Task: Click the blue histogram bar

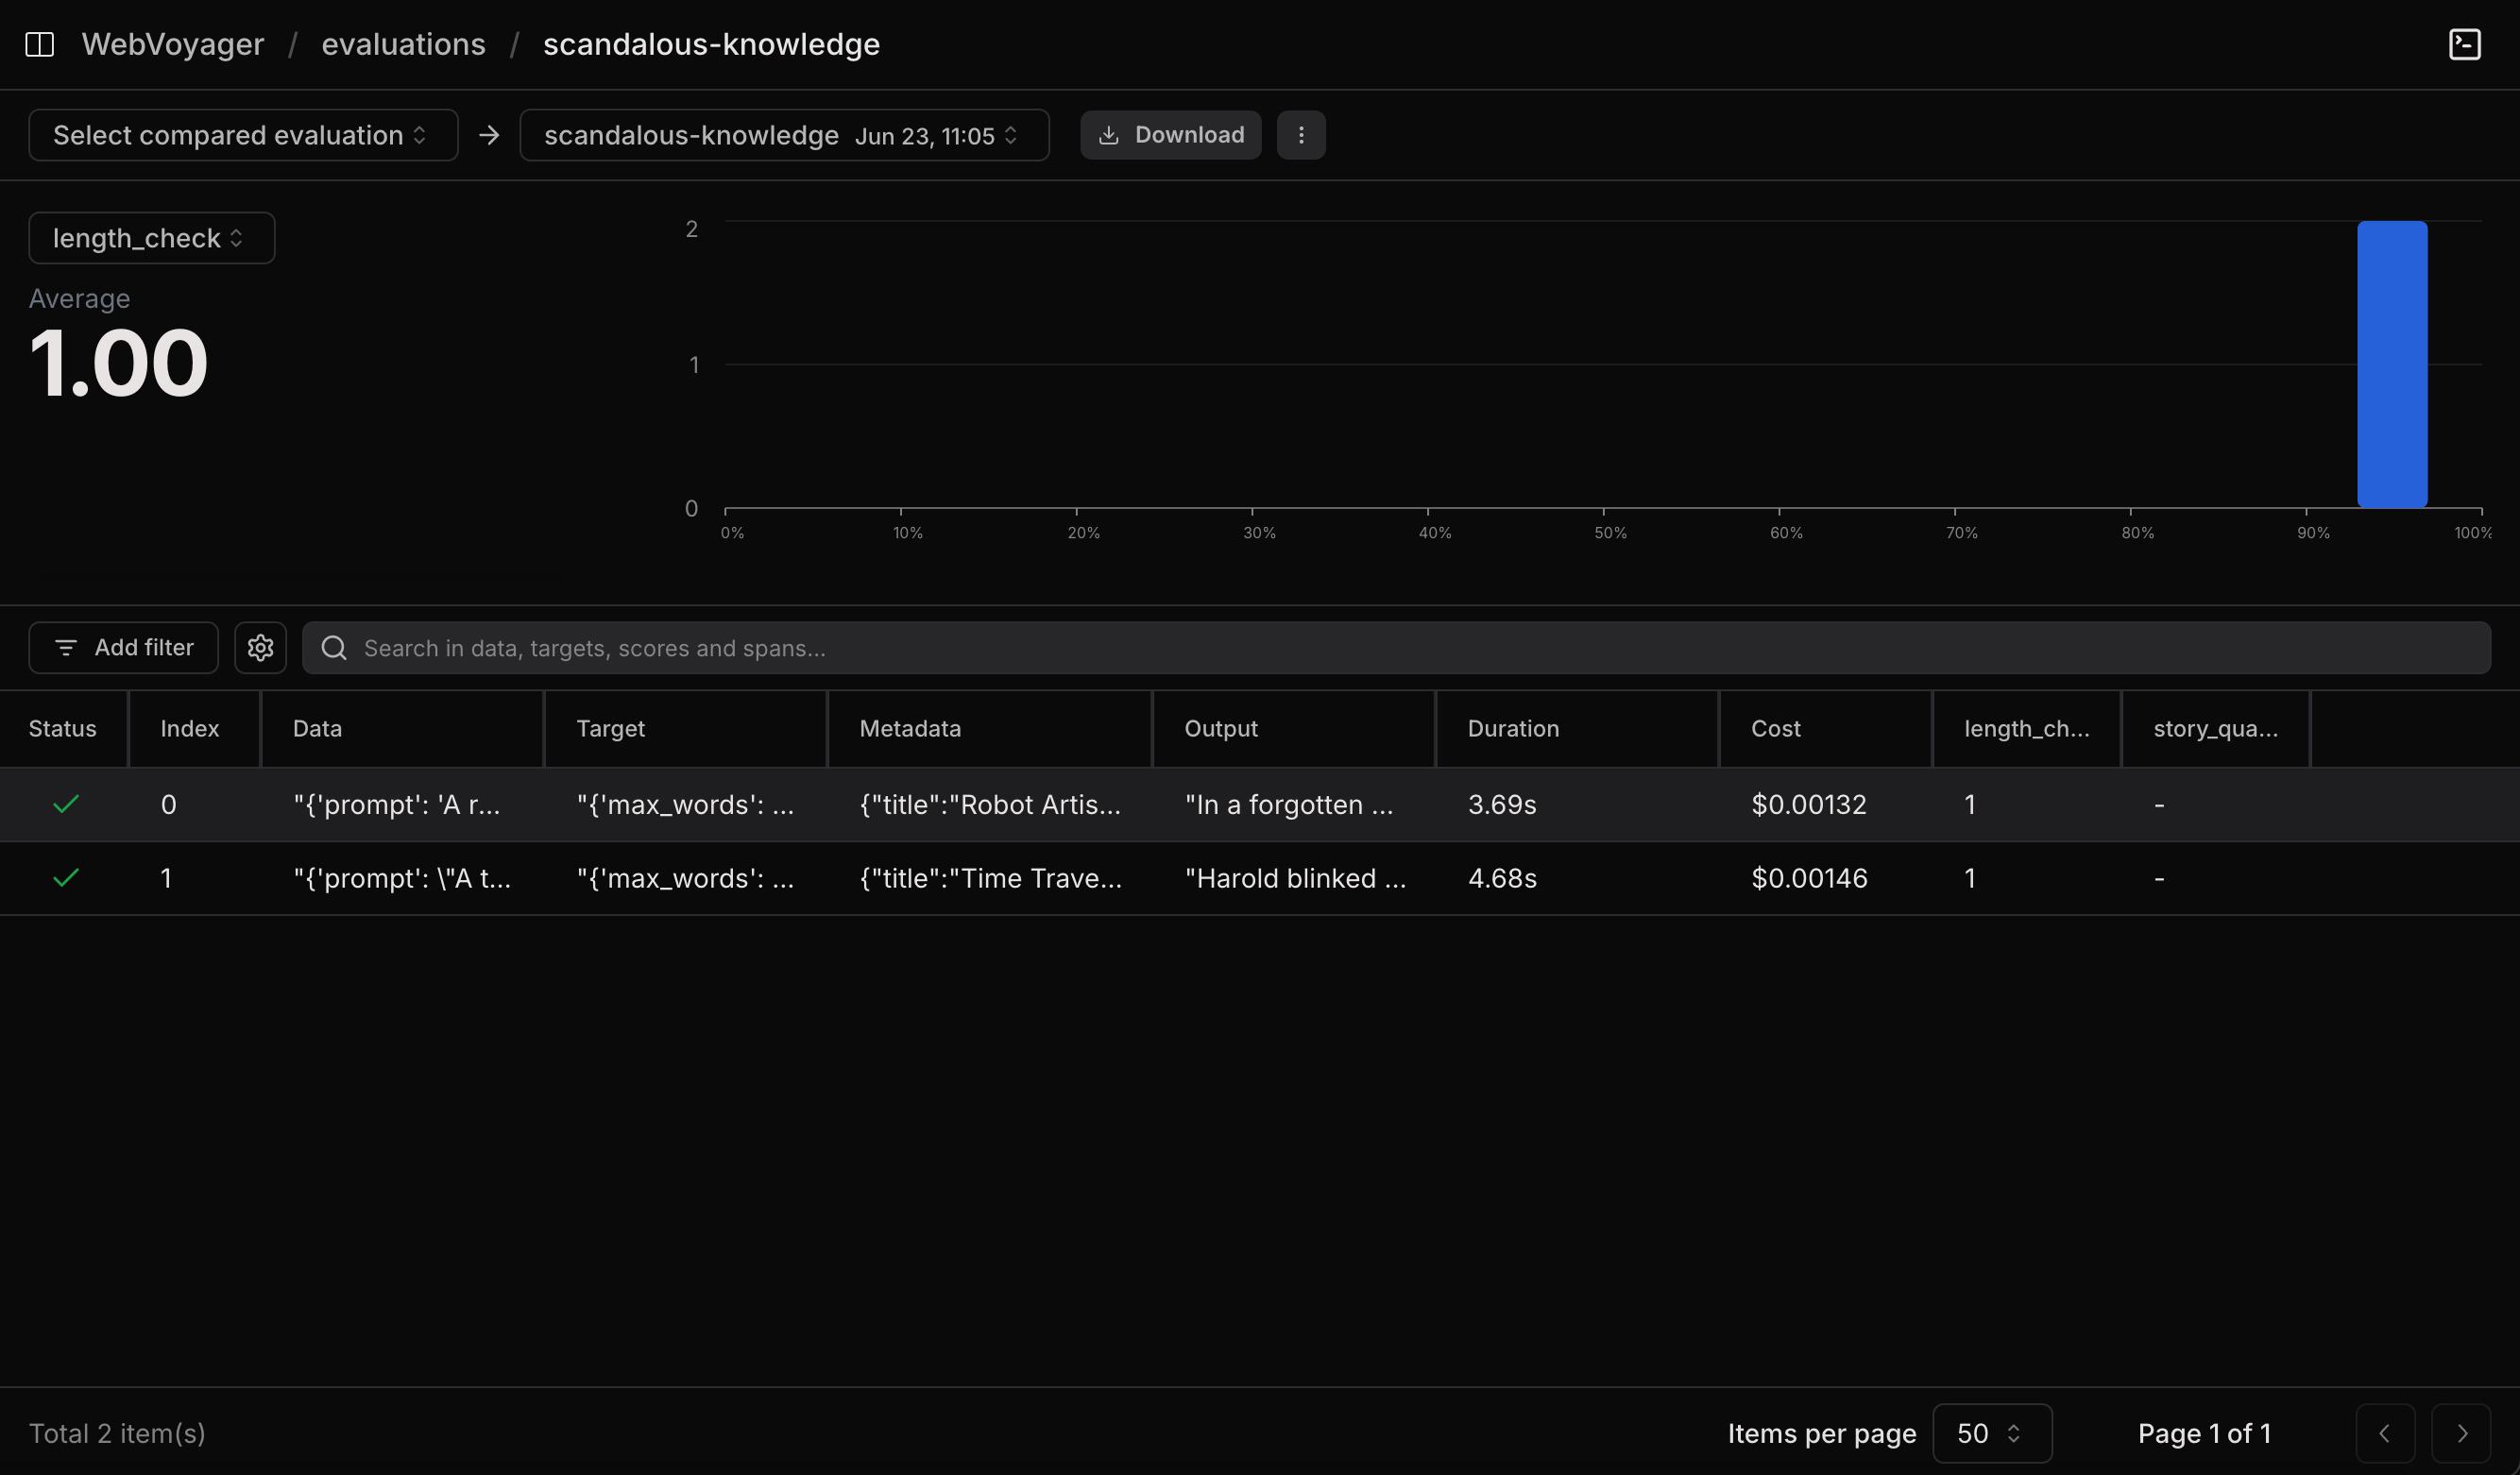Action: (x=2392, y=364)
